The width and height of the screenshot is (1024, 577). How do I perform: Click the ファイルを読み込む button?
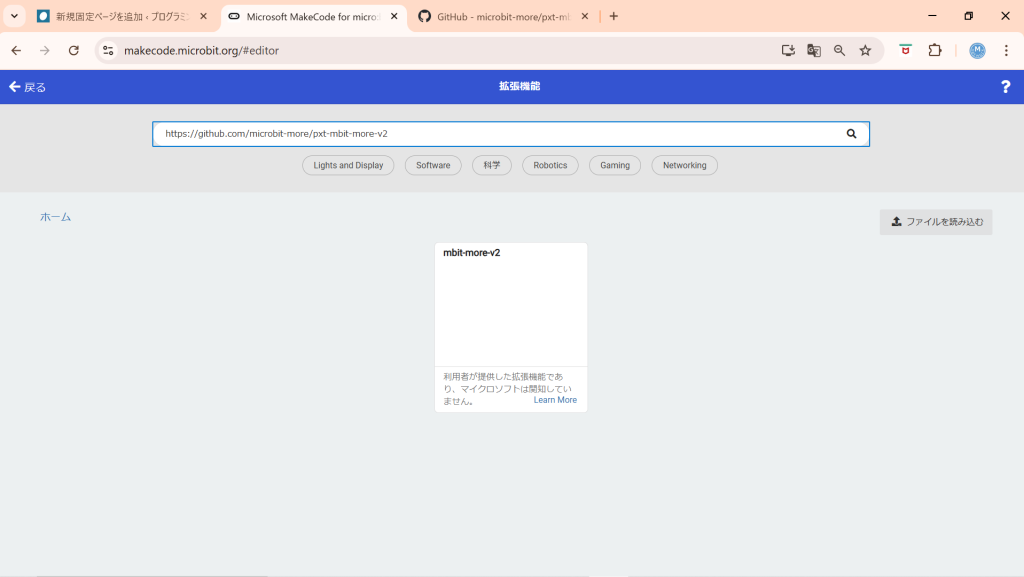pyautogui.click(x=936, y=222)
